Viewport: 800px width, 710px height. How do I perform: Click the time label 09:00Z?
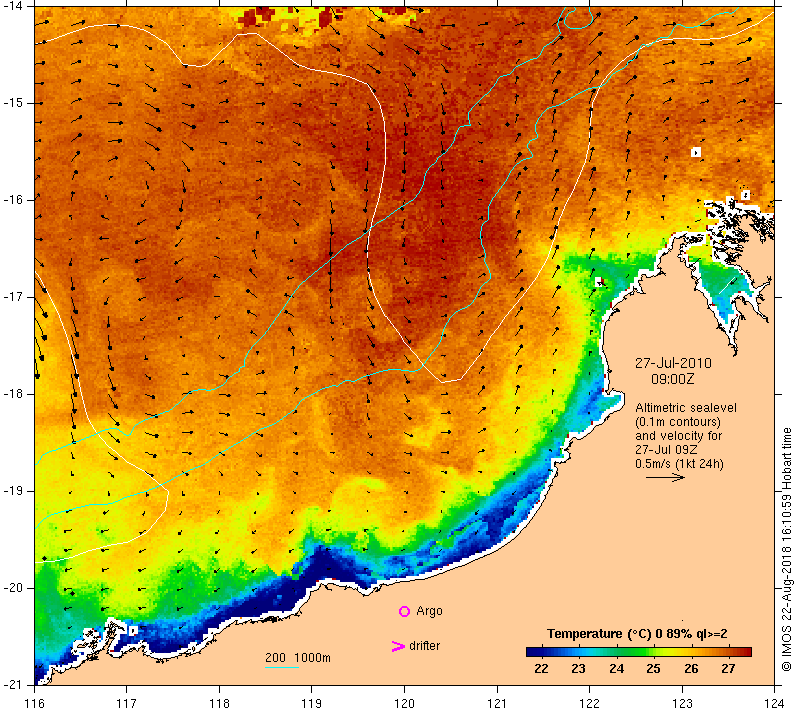672,379
